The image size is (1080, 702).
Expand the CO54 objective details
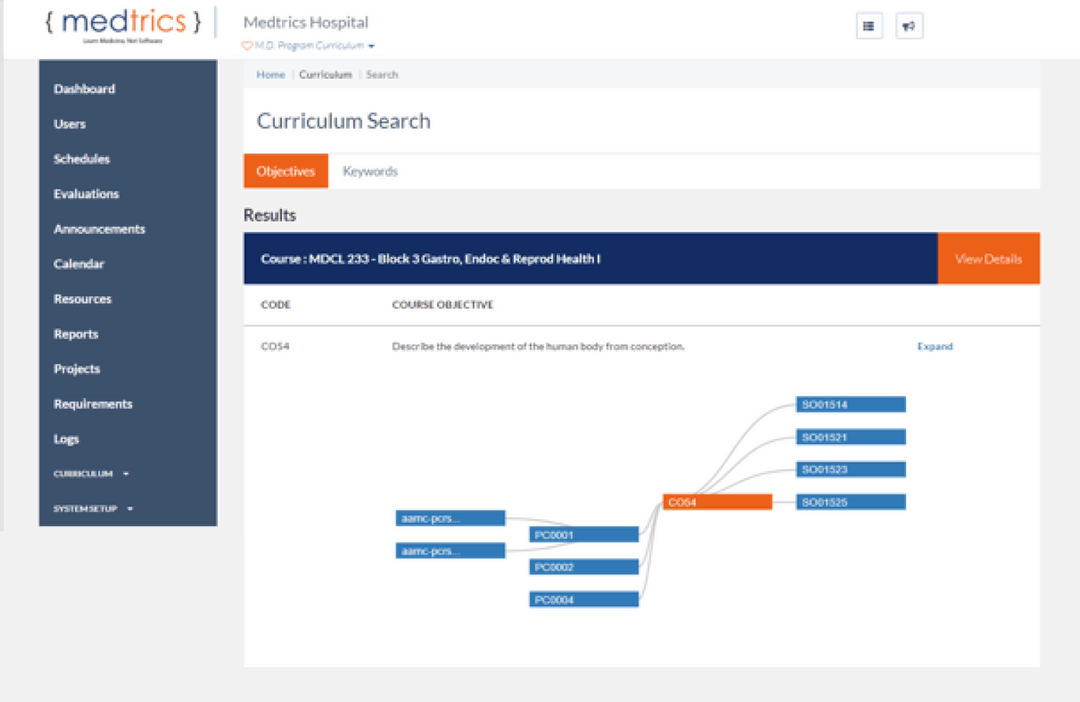(x=934, y=345)
